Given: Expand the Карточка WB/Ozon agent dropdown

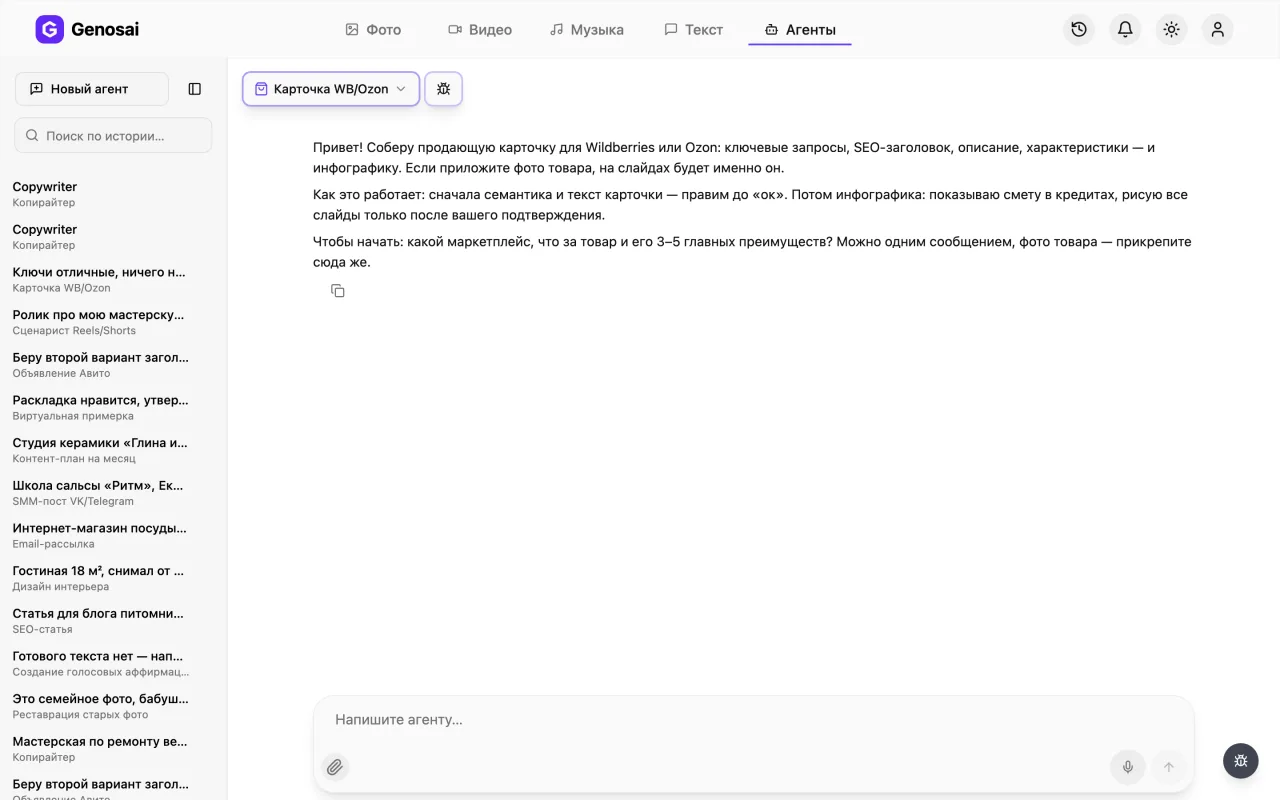Looking at the screenshot, I should pos(331,89).
